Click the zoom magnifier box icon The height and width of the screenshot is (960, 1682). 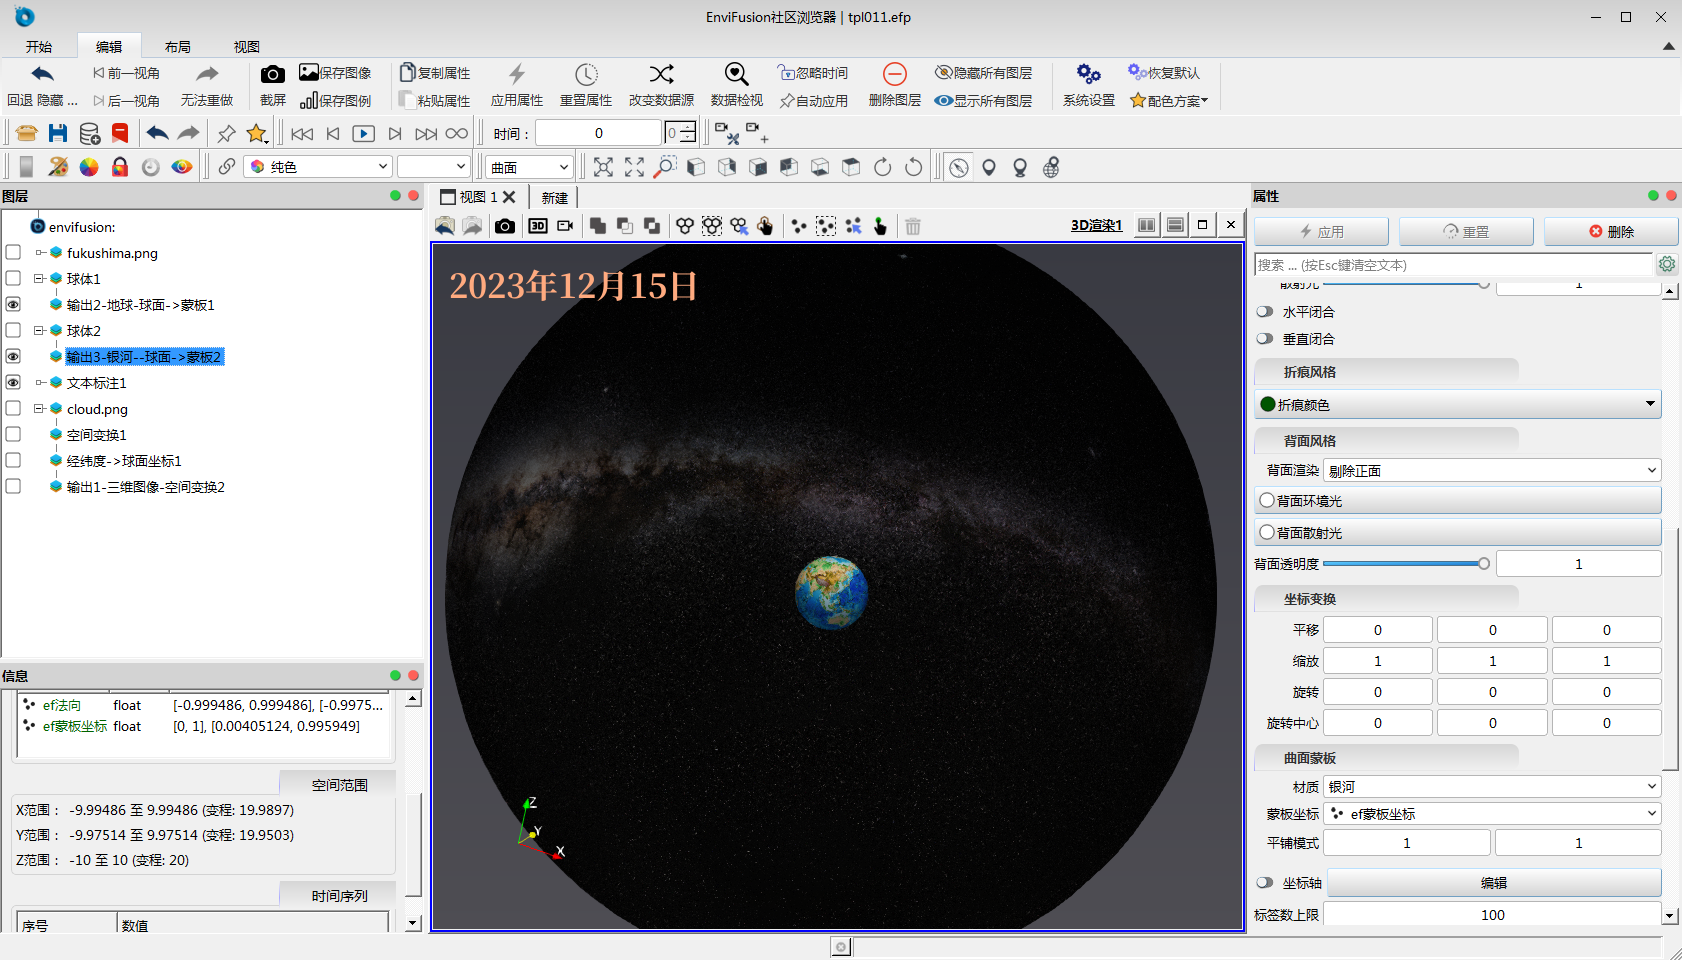[x=665, y=167]
